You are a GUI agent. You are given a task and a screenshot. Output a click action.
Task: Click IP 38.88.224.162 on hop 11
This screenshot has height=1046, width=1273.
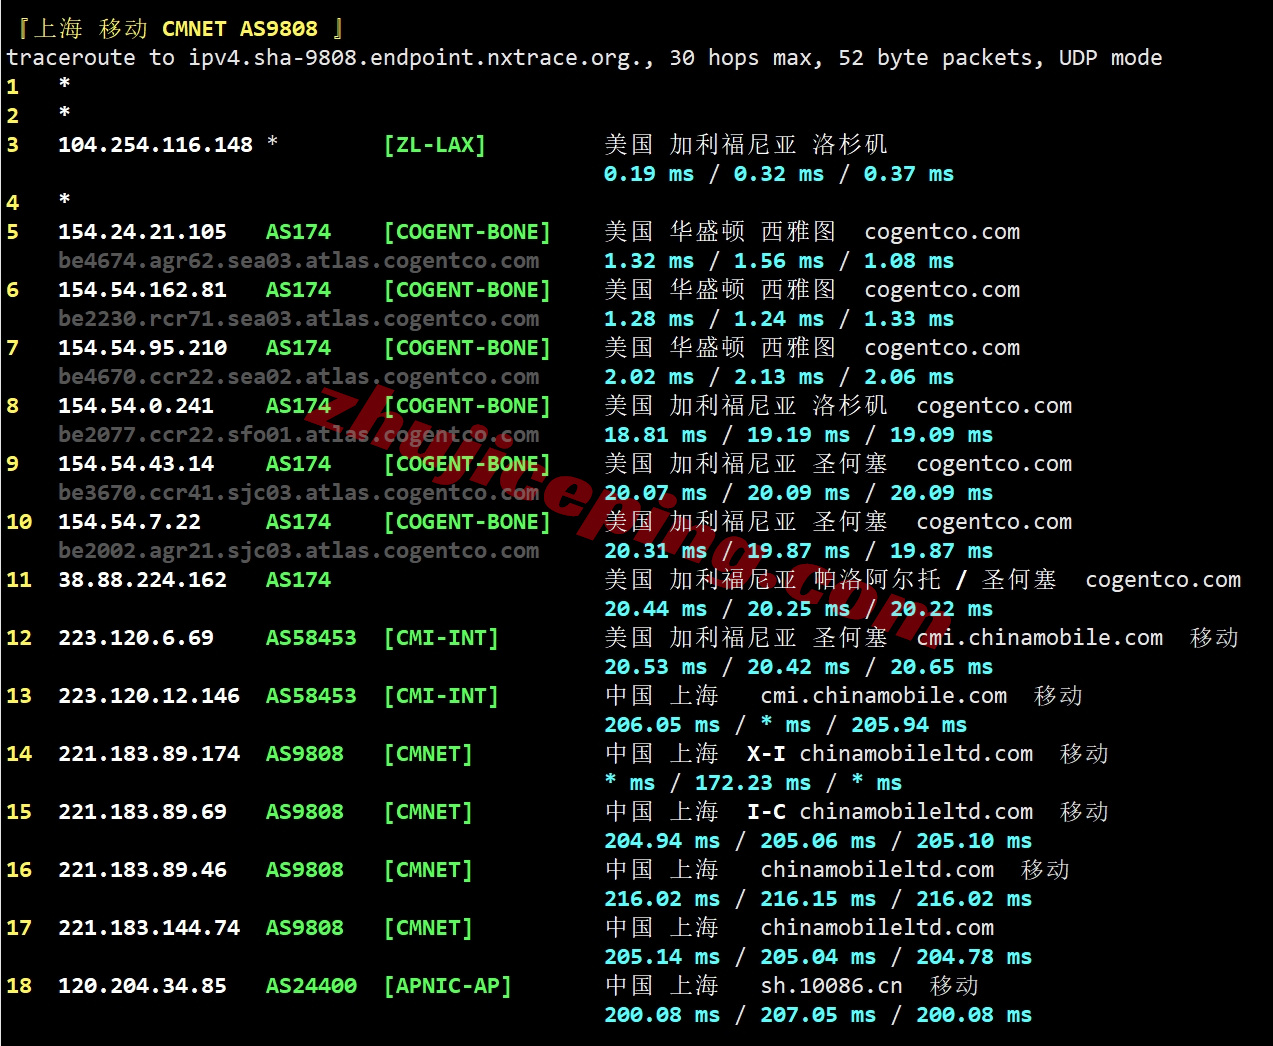[x=142, y=580]
